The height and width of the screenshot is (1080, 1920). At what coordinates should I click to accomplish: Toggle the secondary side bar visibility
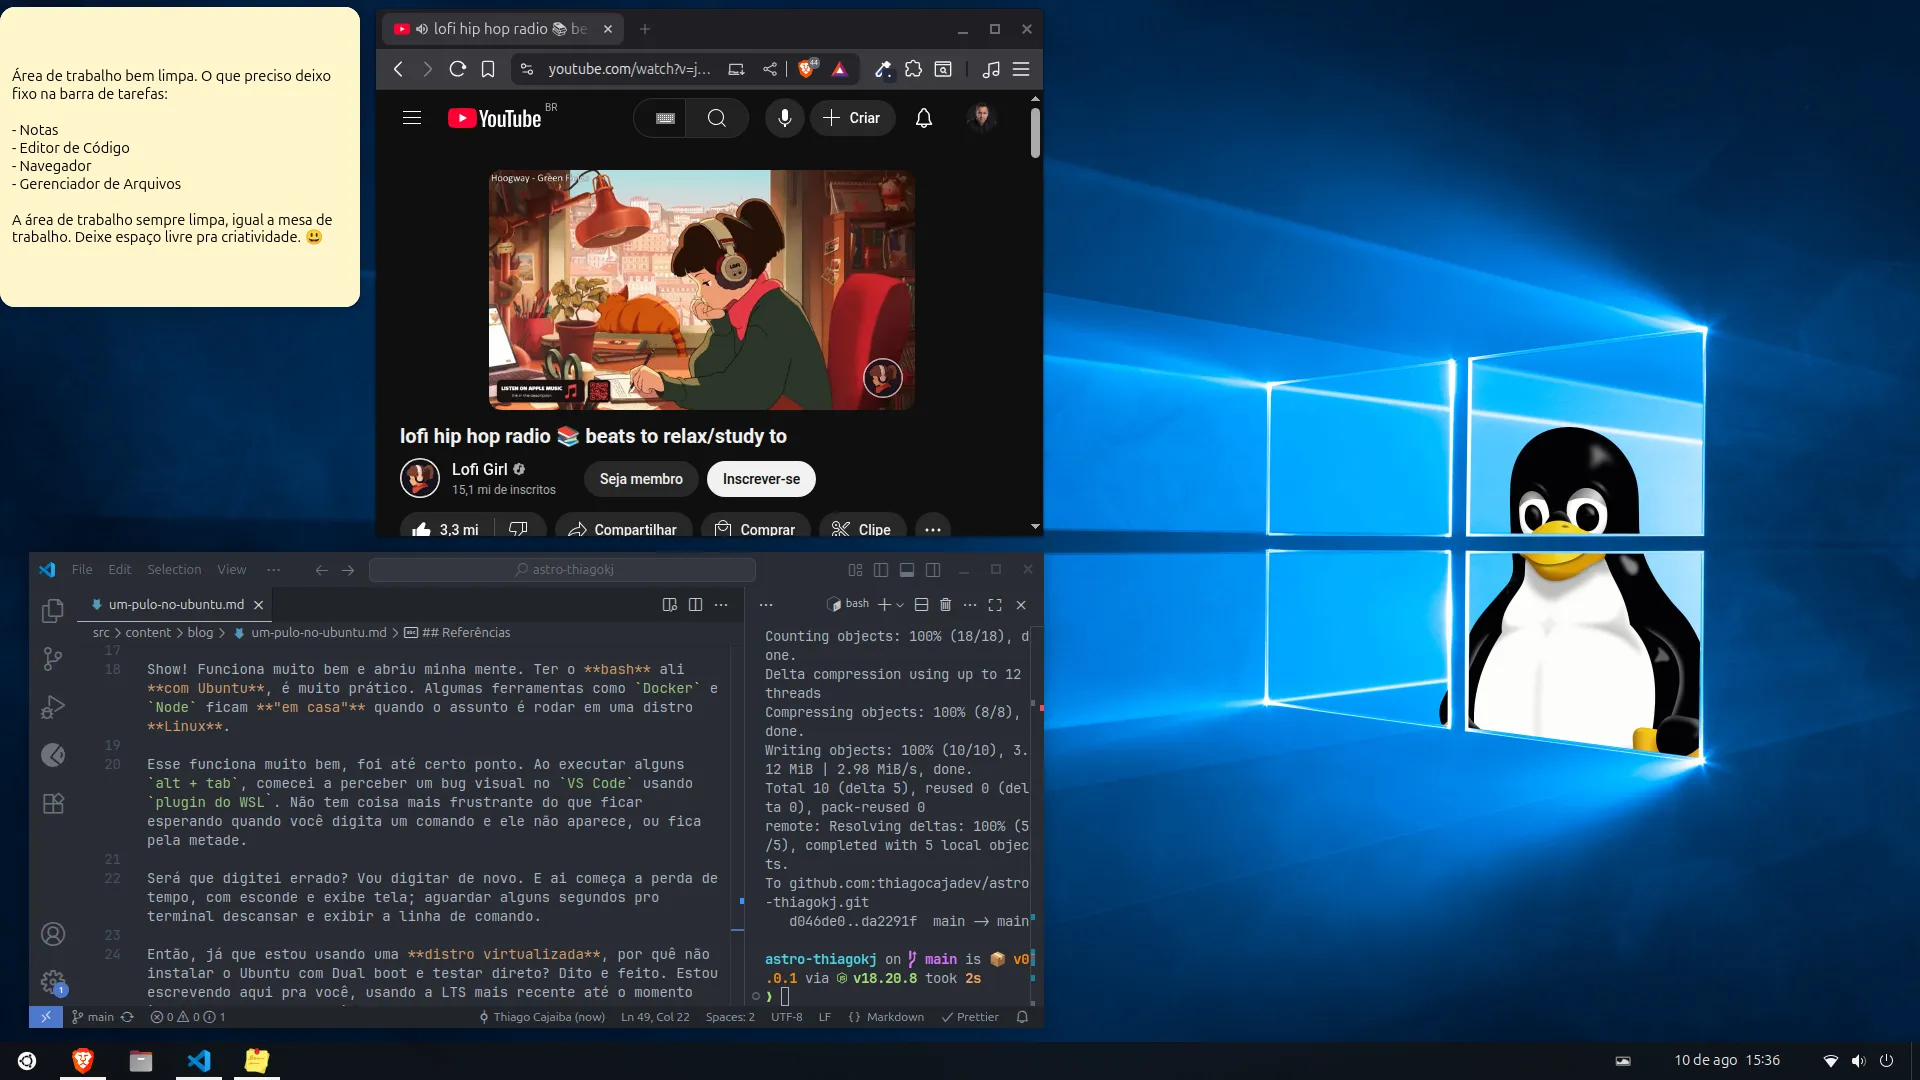pyautogui.click(x=933, y=569)
